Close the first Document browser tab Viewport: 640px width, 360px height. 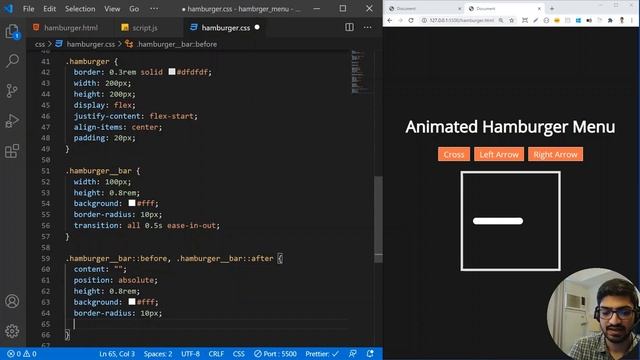point(459,8)
